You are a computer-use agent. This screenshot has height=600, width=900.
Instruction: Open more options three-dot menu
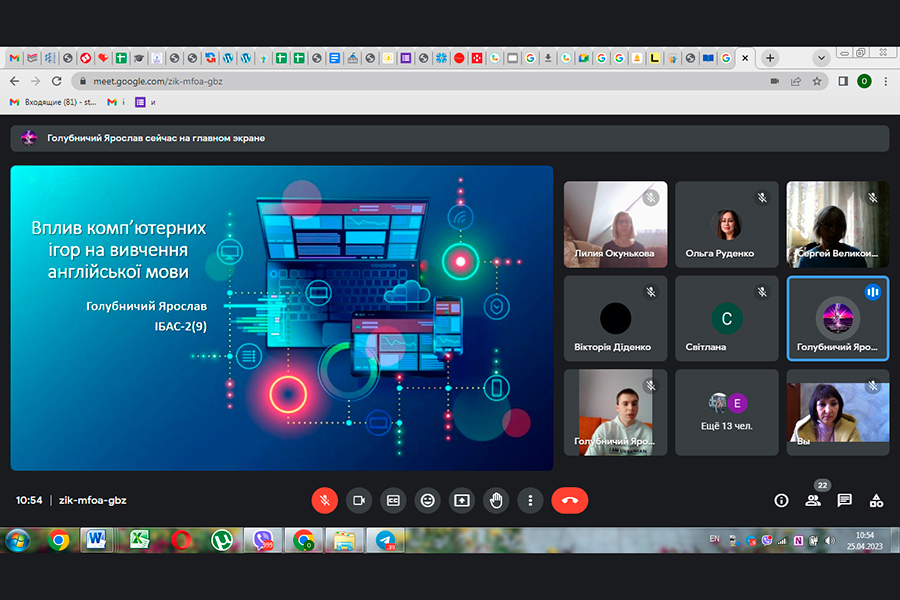531,500
